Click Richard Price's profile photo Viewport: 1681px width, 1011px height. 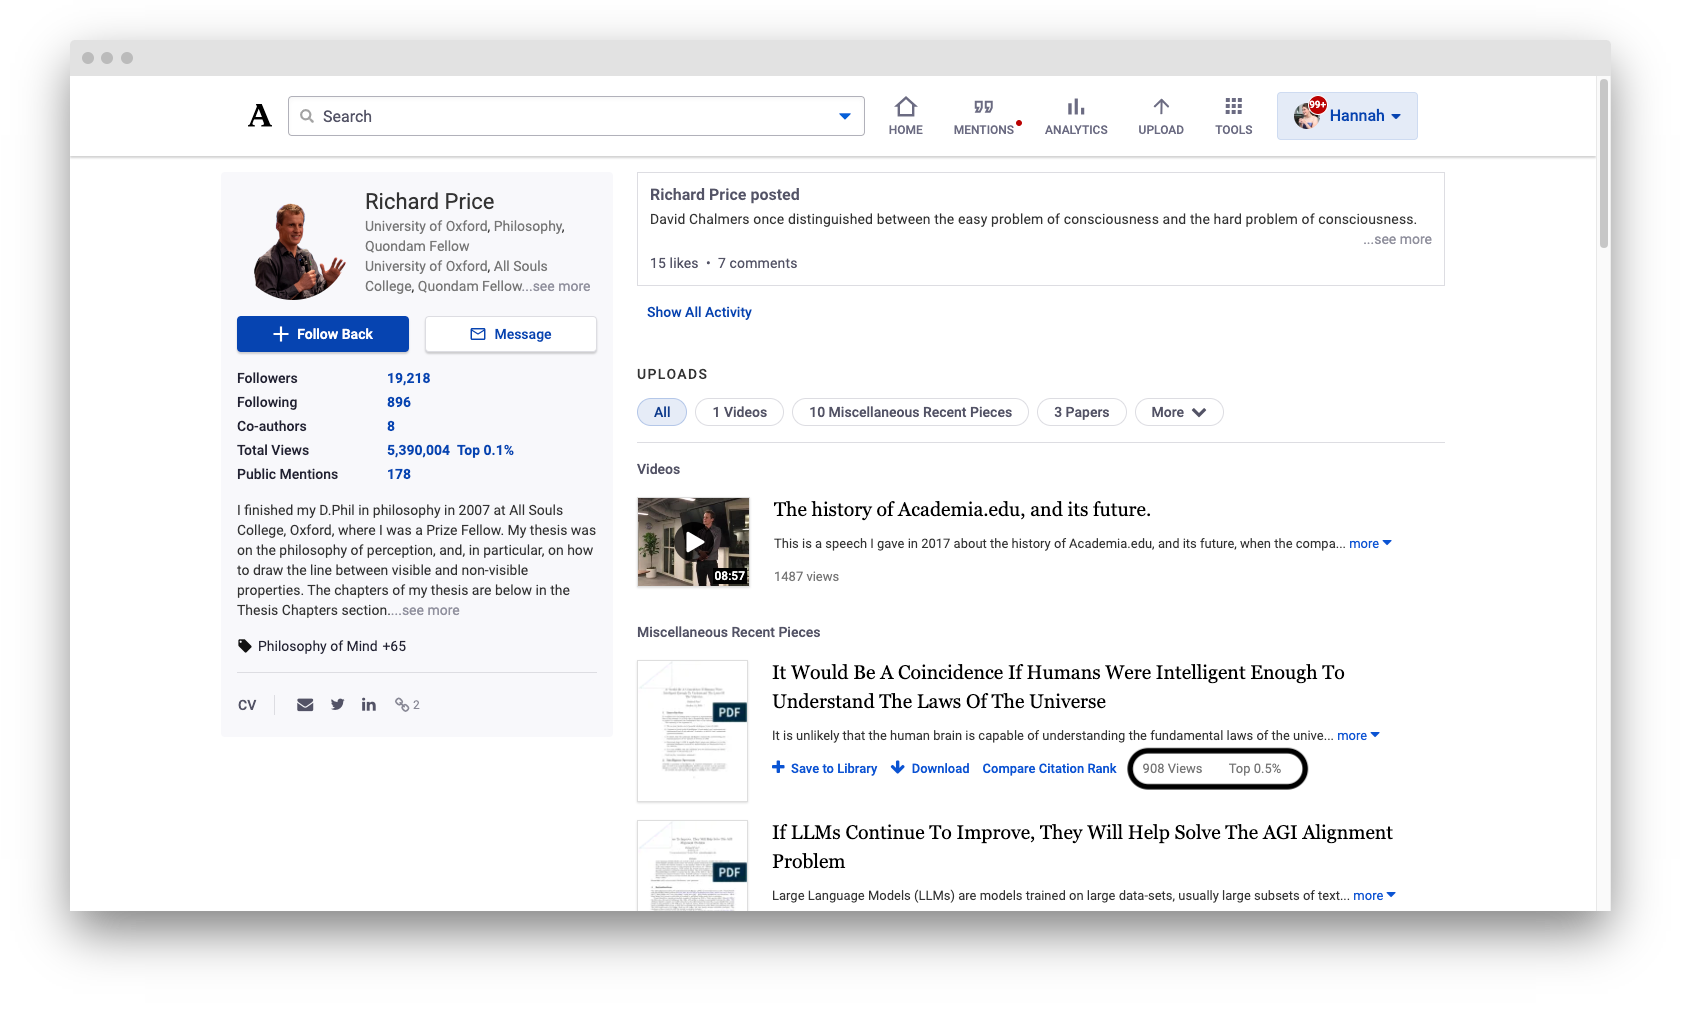coord(300,250)
